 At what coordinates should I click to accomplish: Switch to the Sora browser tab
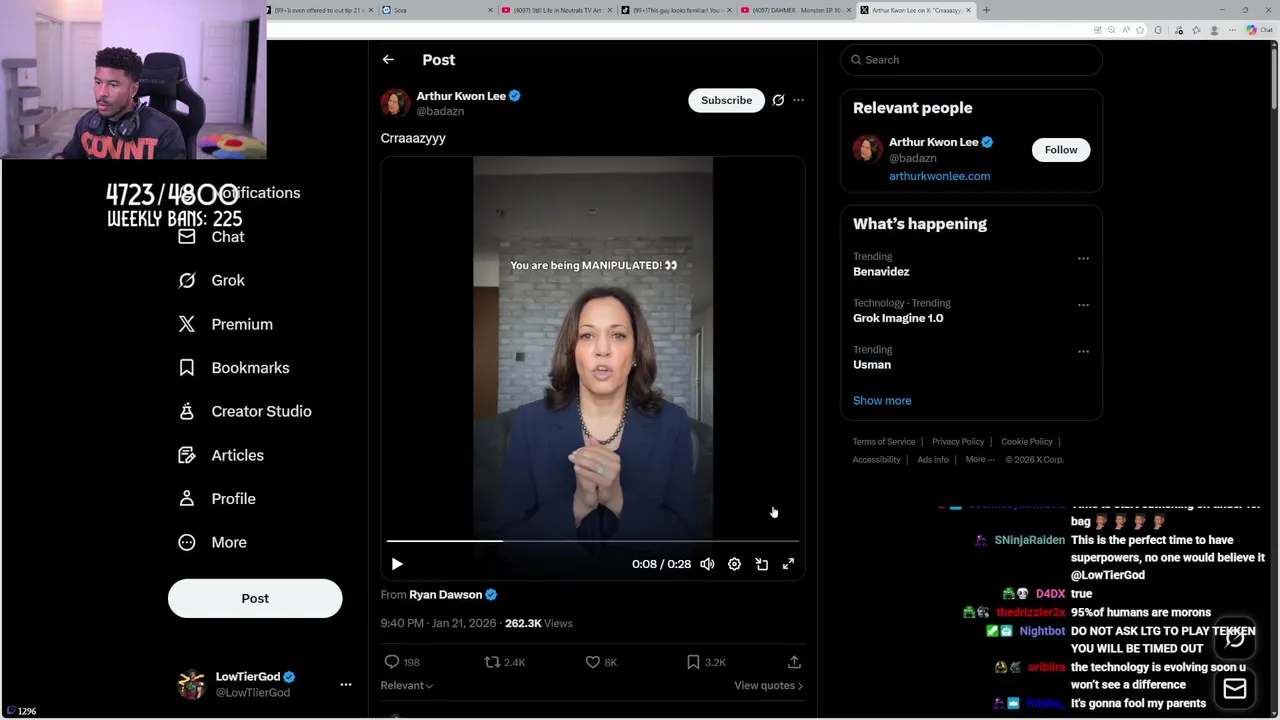[x=437, y=10]
